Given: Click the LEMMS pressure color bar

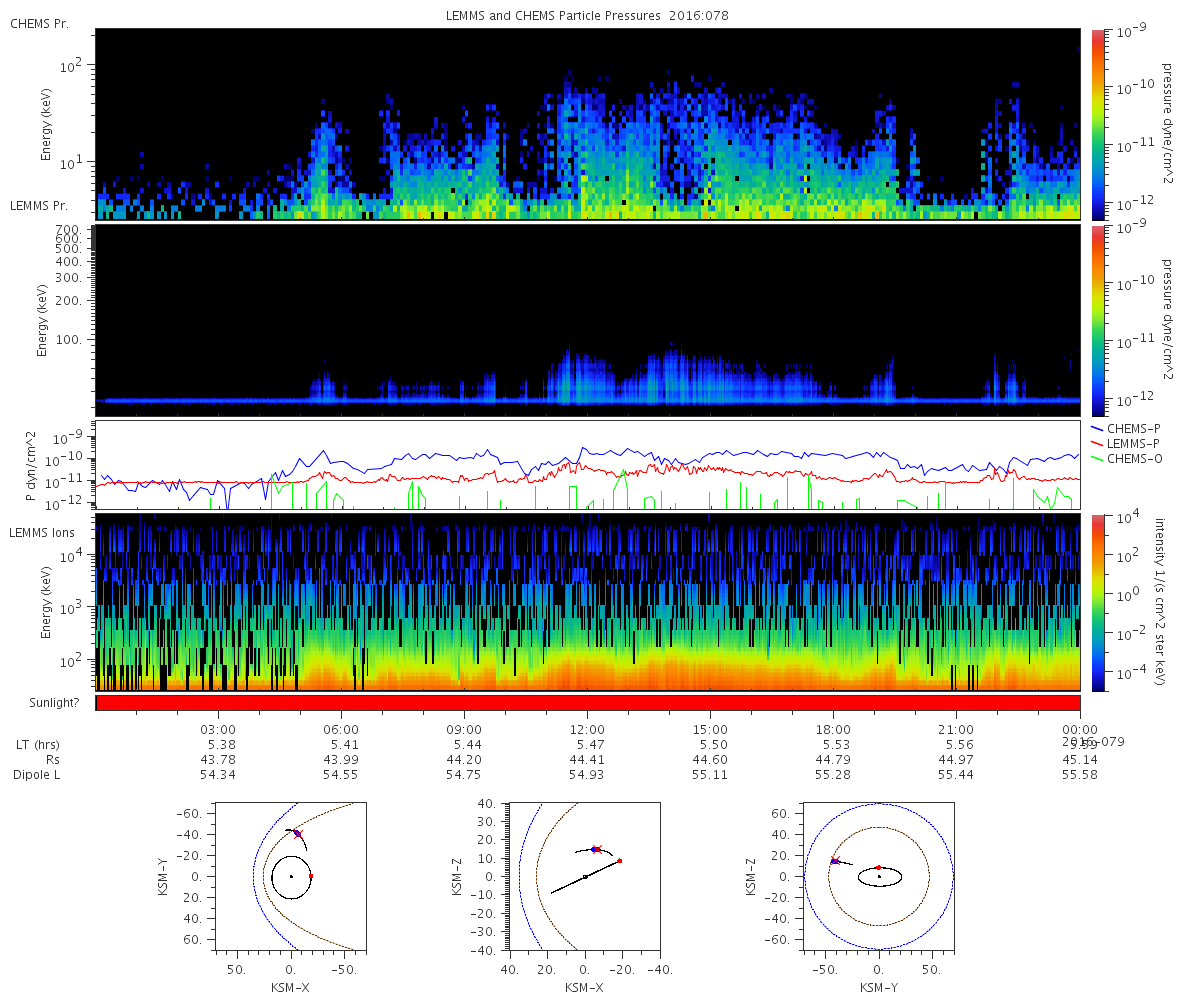Looking at the screenshot, I should (1097, 320).
